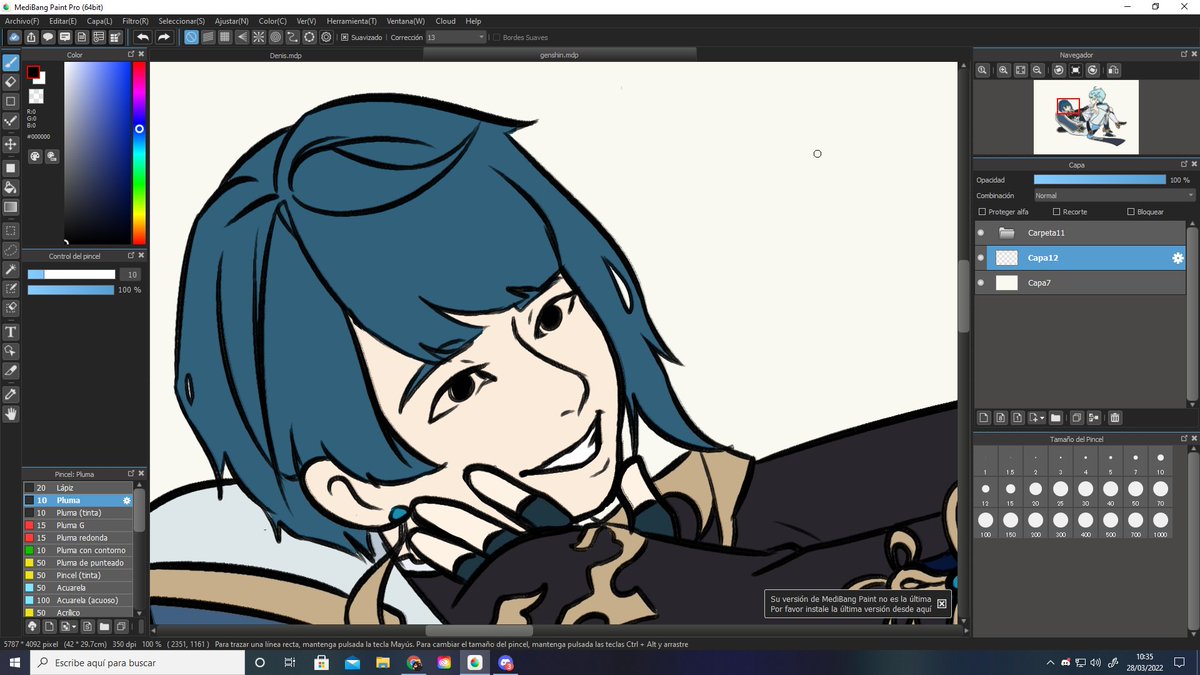Switch to the Denis.mdp tab

[x=285, y=55]
